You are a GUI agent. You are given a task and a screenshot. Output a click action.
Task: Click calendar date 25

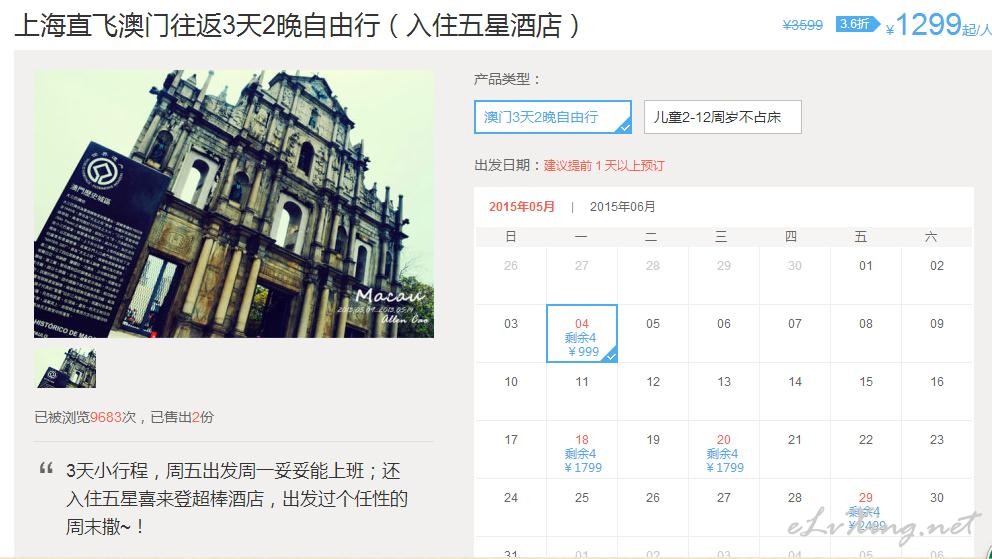pos(582,498)
